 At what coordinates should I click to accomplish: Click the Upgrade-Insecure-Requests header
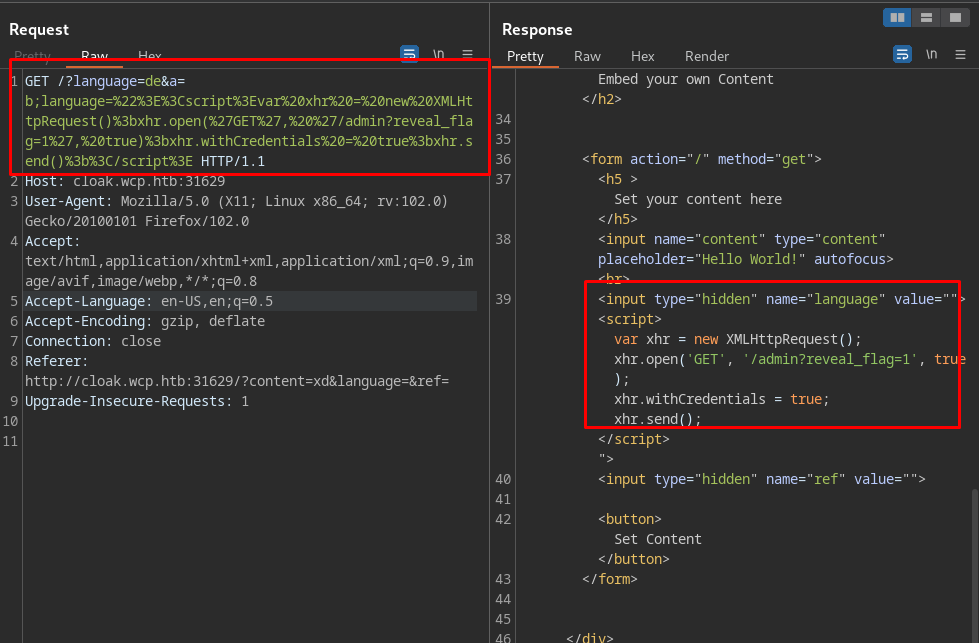[x=137, y=401]
